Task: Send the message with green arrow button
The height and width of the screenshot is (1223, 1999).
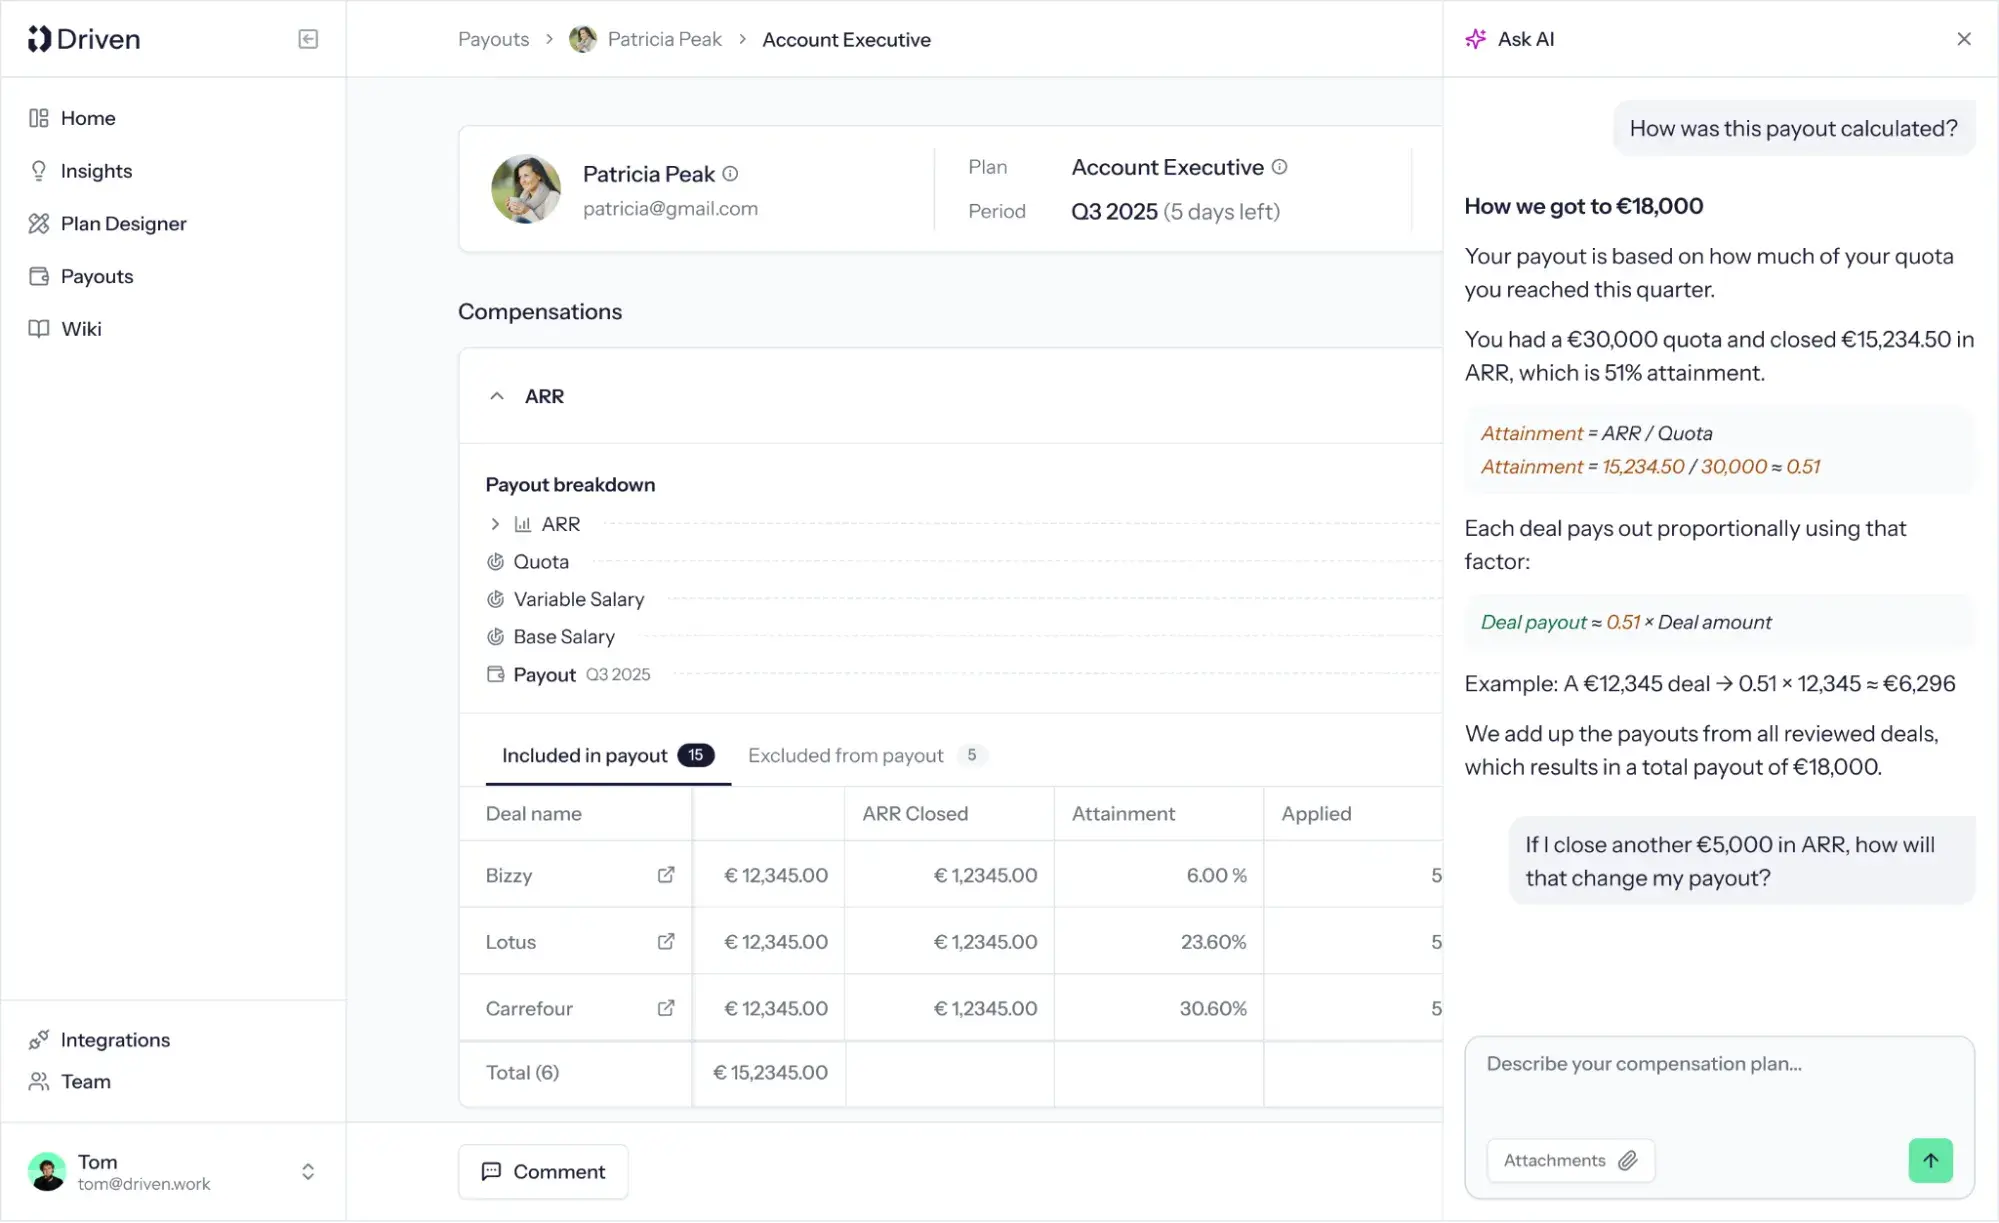Action: pos(1930,1161)
